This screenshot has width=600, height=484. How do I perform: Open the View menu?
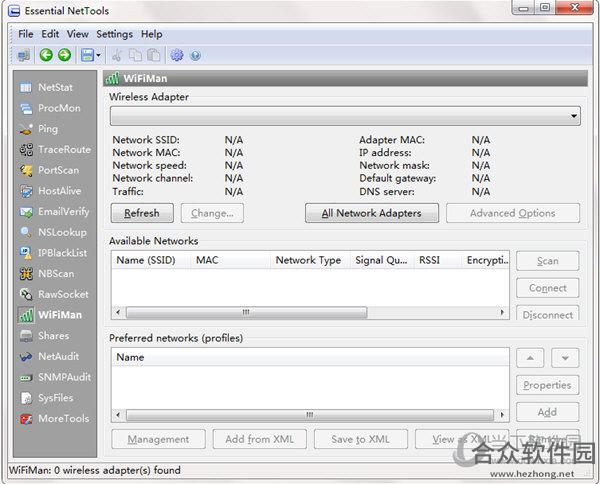78,34
